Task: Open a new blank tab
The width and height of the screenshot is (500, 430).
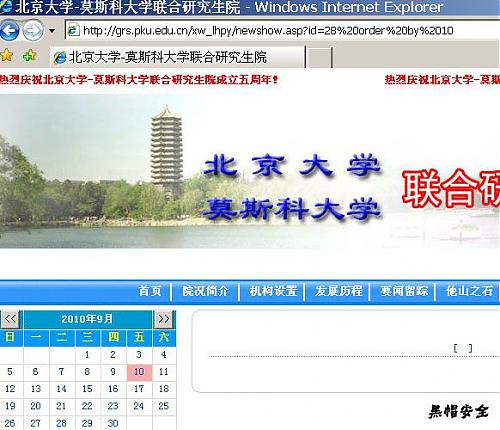Action: click(x=319, y=58)
